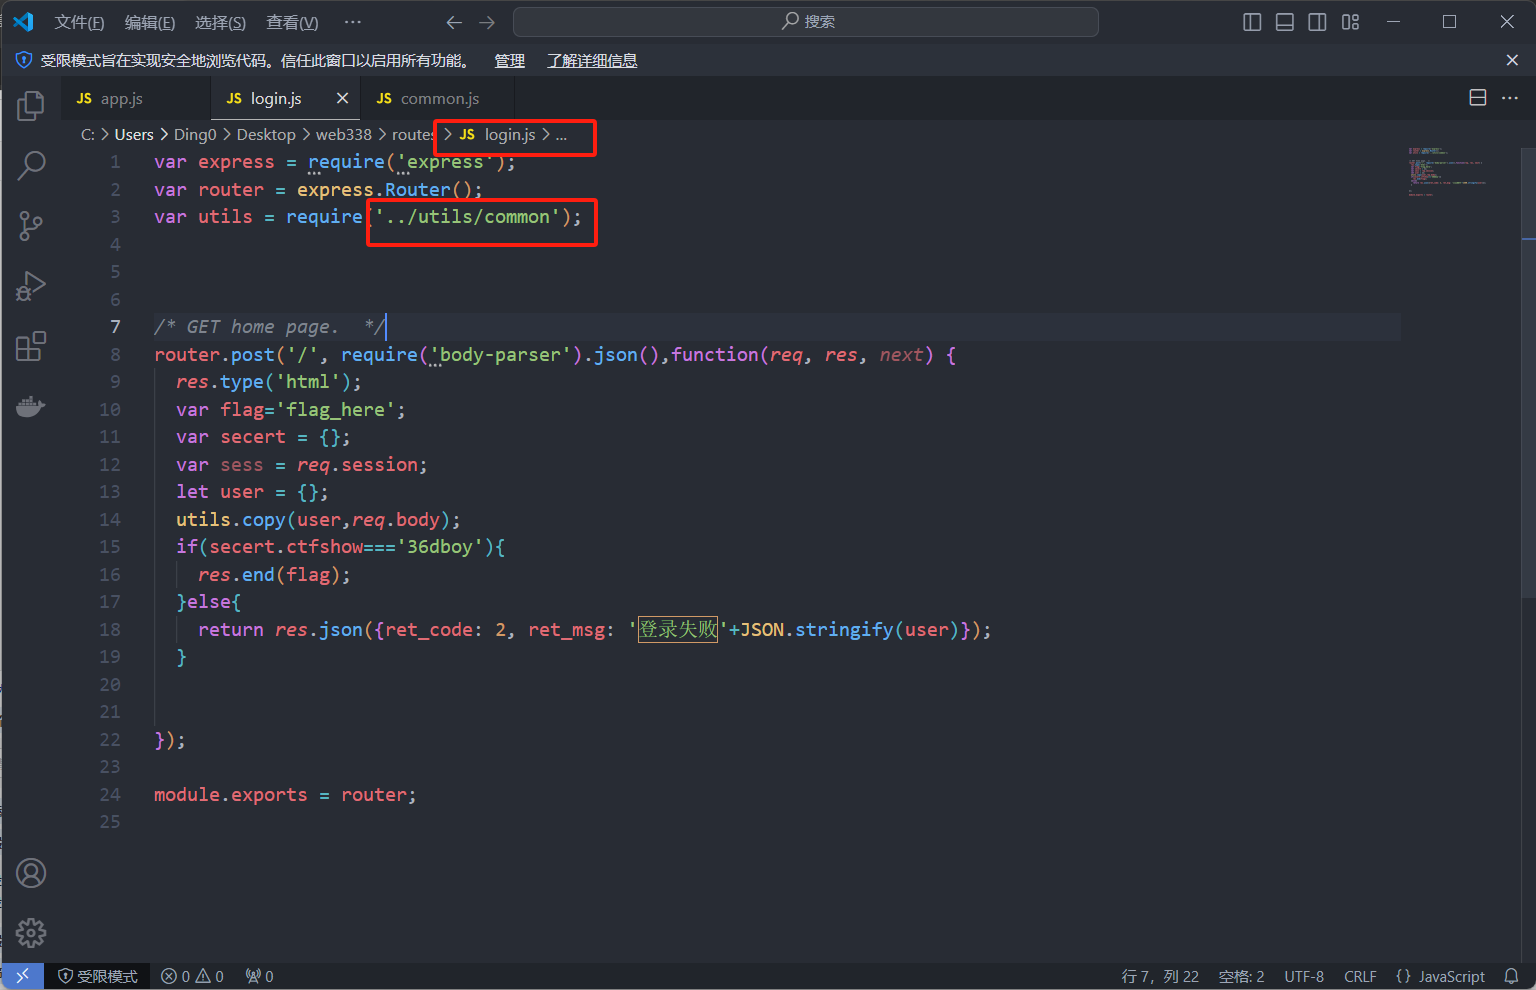This screenshot has height=990, width=1536.
Task: Click the remote window indicator in status bar
Action: point(22,976)
